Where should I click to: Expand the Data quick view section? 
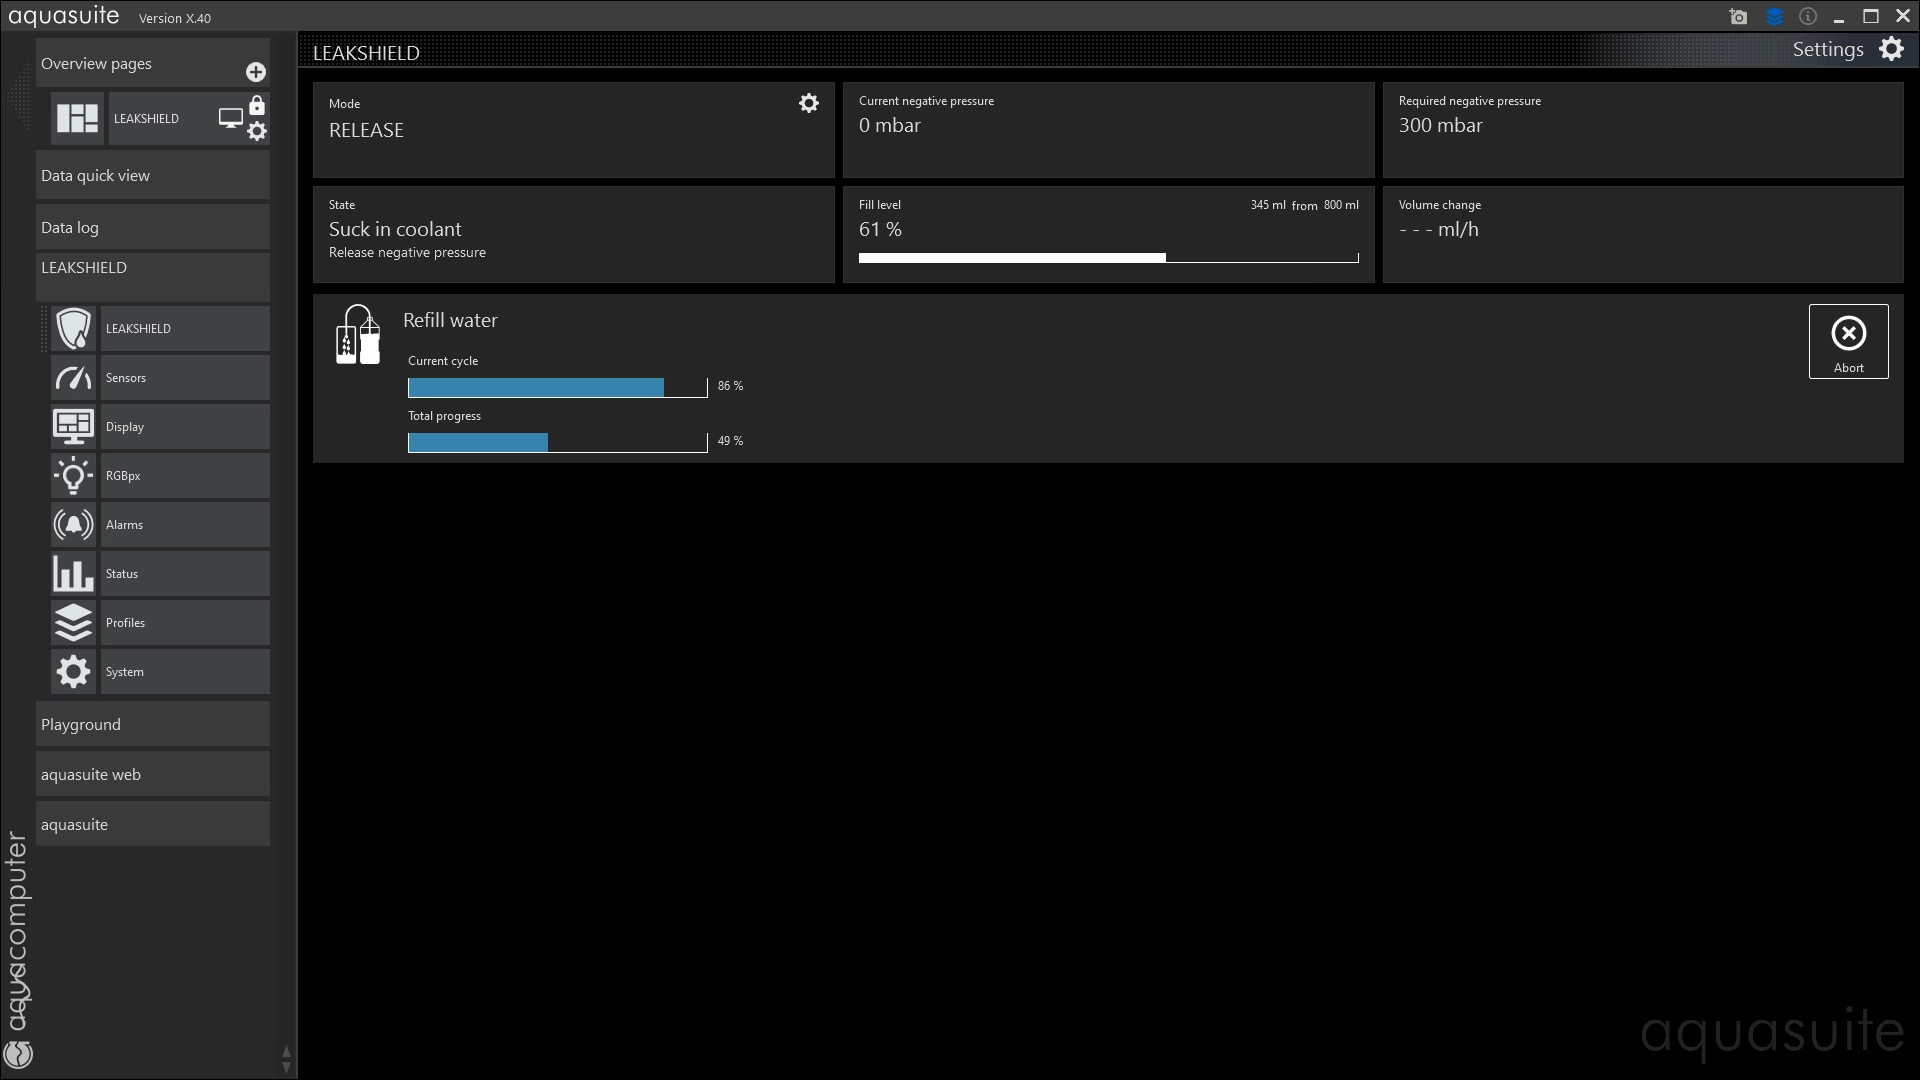point(153,176)
